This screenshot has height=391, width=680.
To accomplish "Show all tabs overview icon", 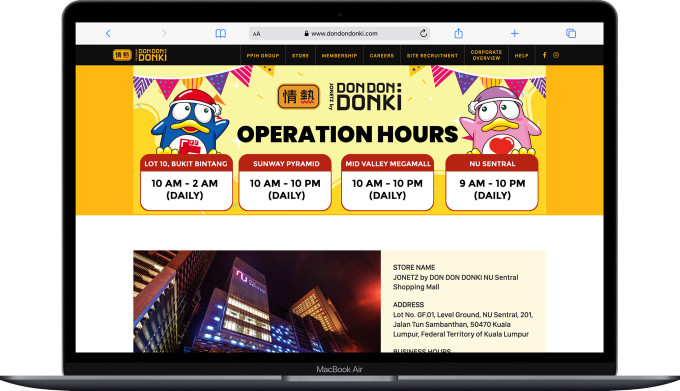I will click(571, 33).
